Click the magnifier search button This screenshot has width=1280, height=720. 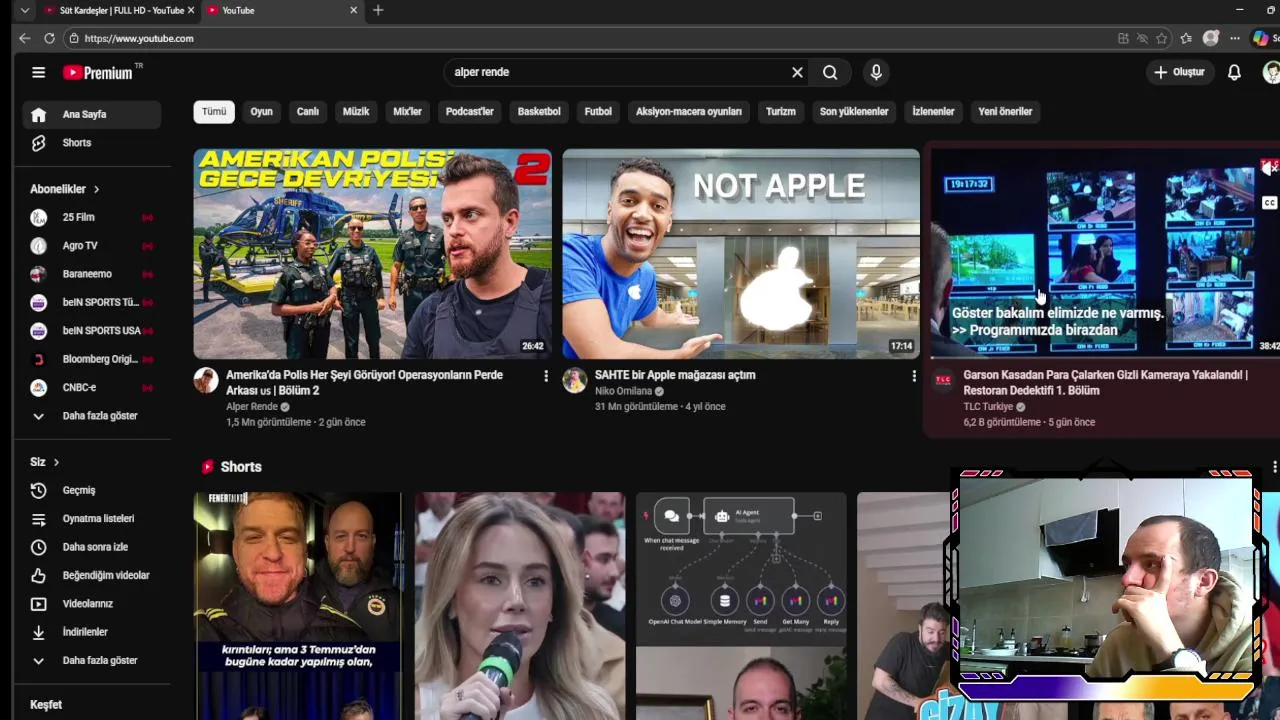pyautogui.click(x=830, y=72)
